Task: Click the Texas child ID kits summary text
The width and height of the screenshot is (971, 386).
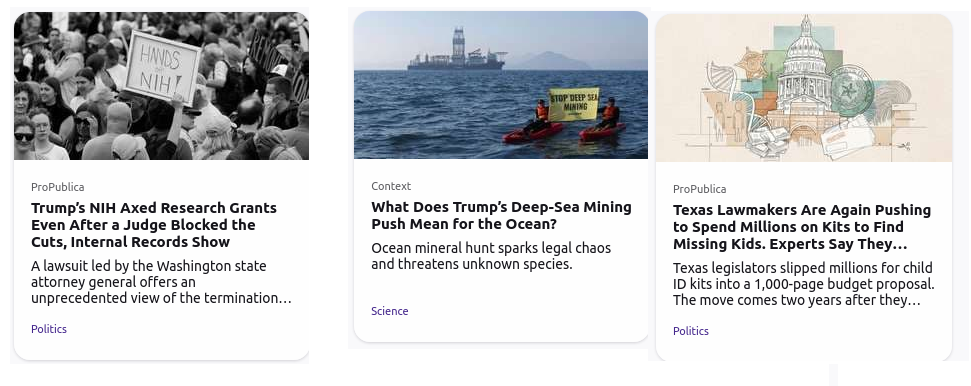Action: point(803,284)
